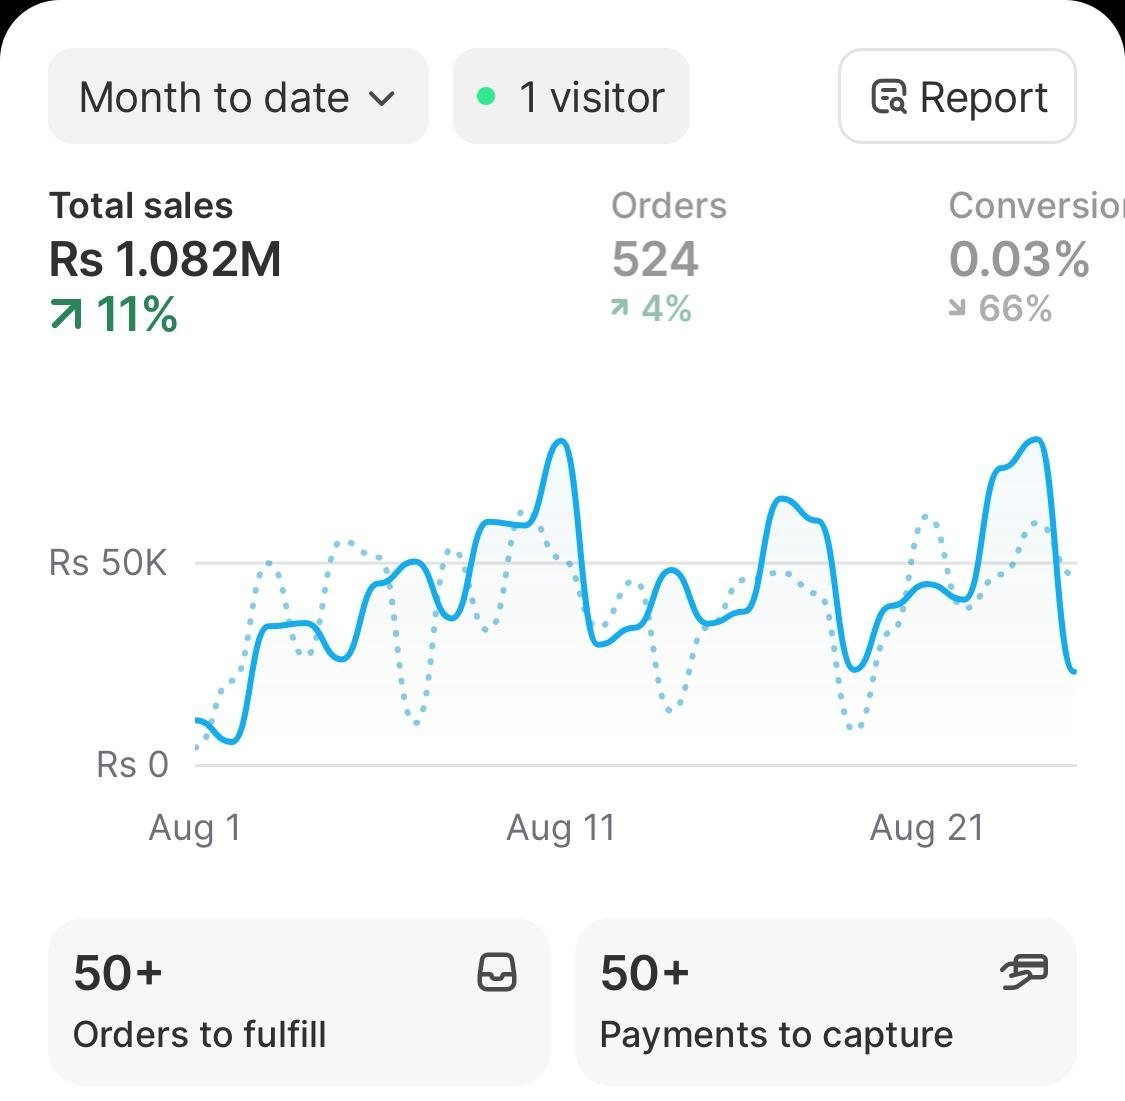1125x1101 pixels.
Task: Open the Month to date range dropdown
Action: point(238,96)
